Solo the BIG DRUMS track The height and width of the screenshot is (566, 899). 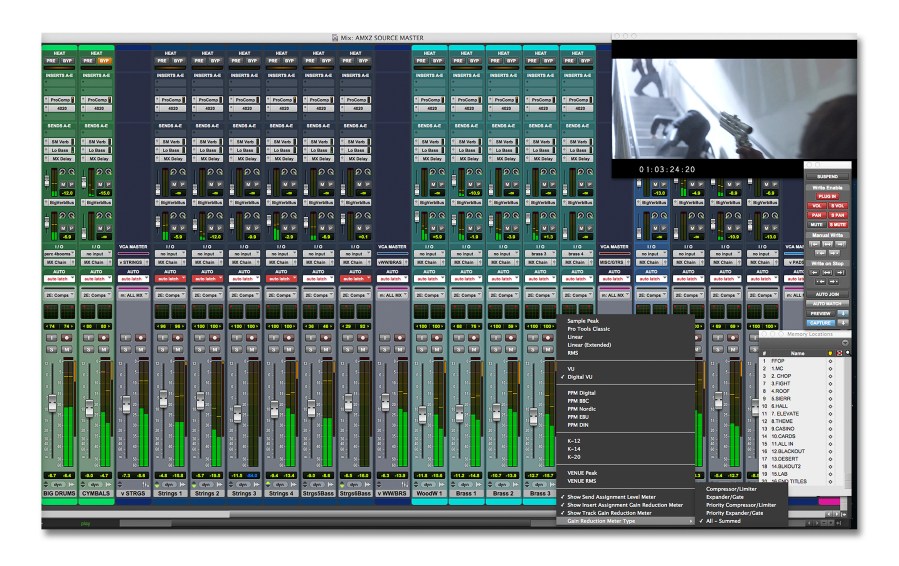(x=53, y=349)
